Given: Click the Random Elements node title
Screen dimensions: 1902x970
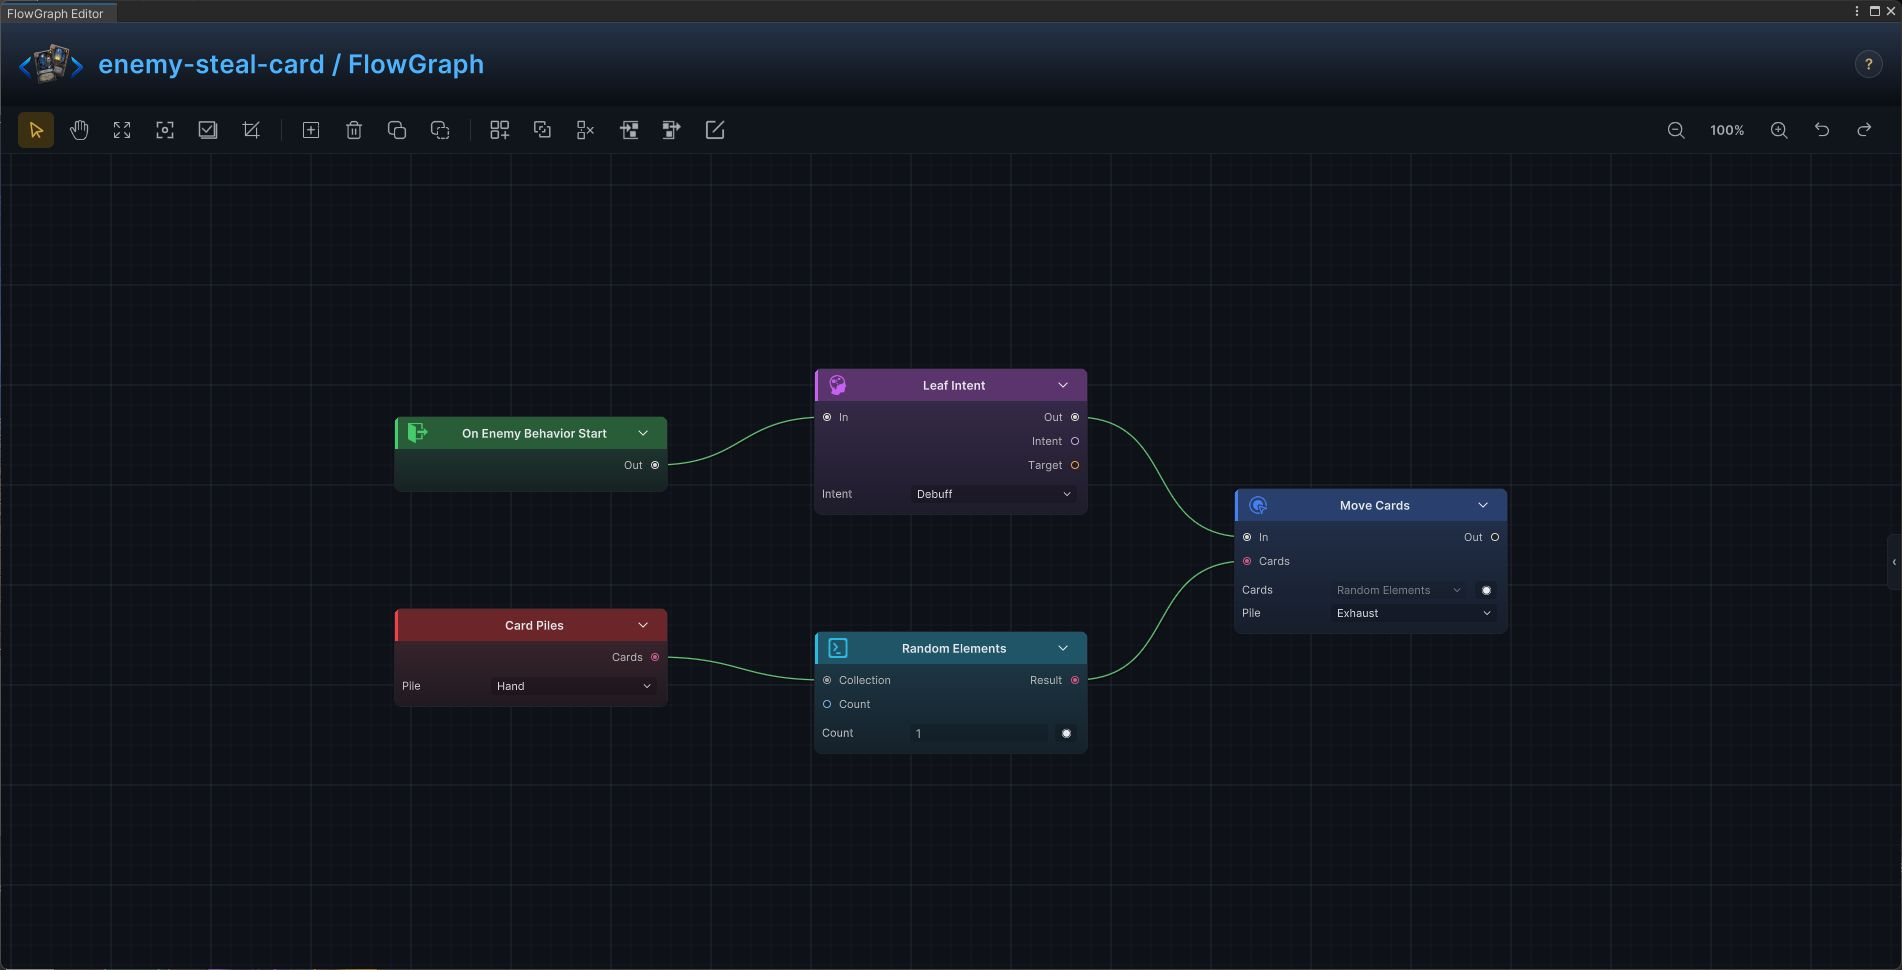Looking at the screenshot, I should tap(954, 648).
